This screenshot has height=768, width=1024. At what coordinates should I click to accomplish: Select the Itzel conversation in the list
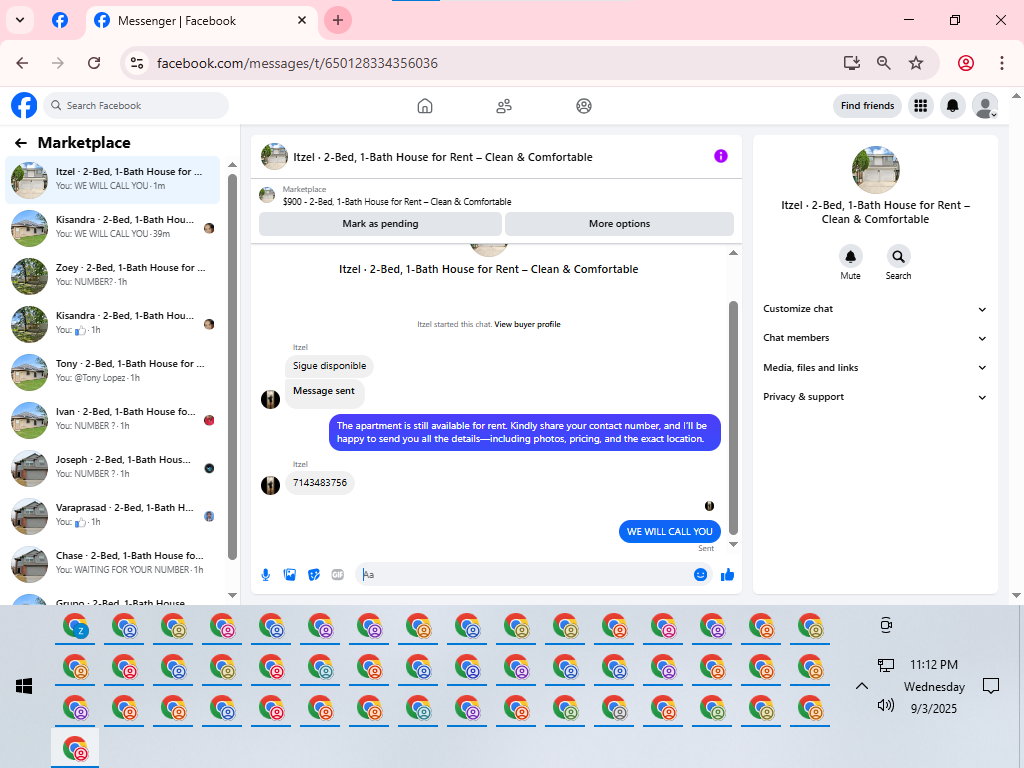[x=112, y=180]
